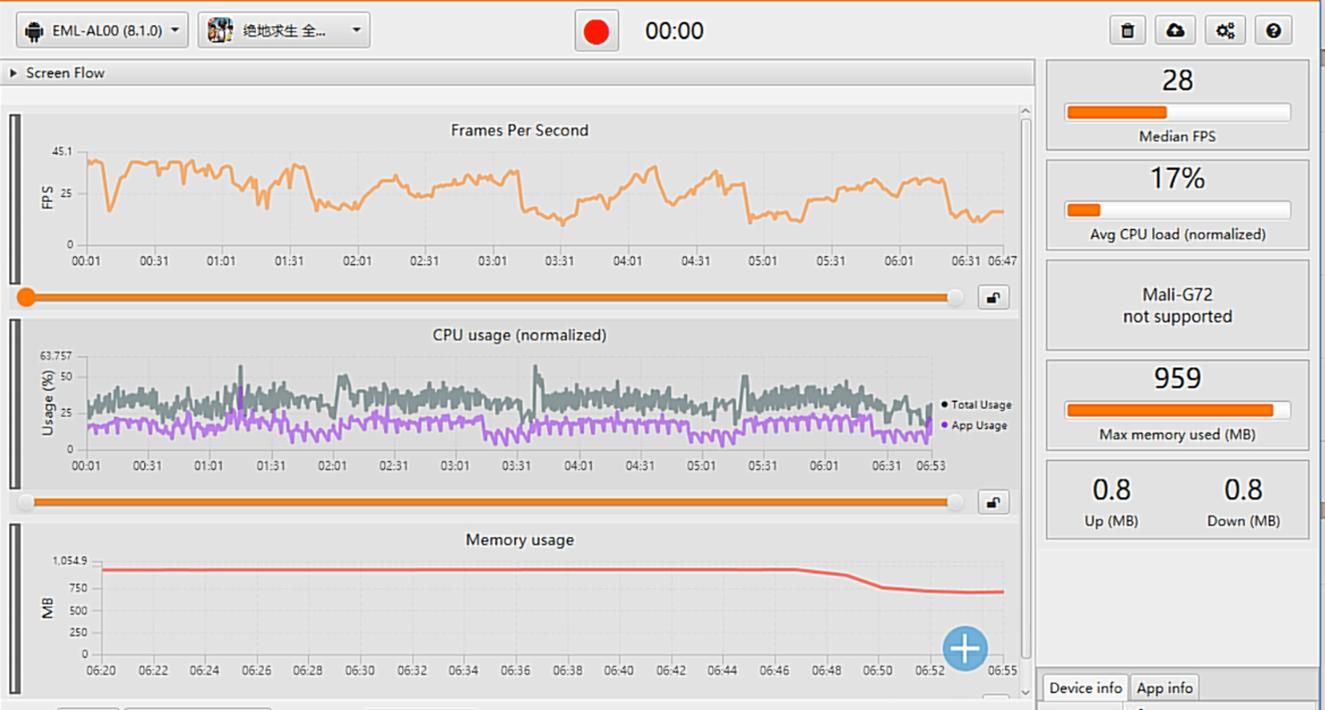
Task: Switch to the App info tab
Action: 1164,688
